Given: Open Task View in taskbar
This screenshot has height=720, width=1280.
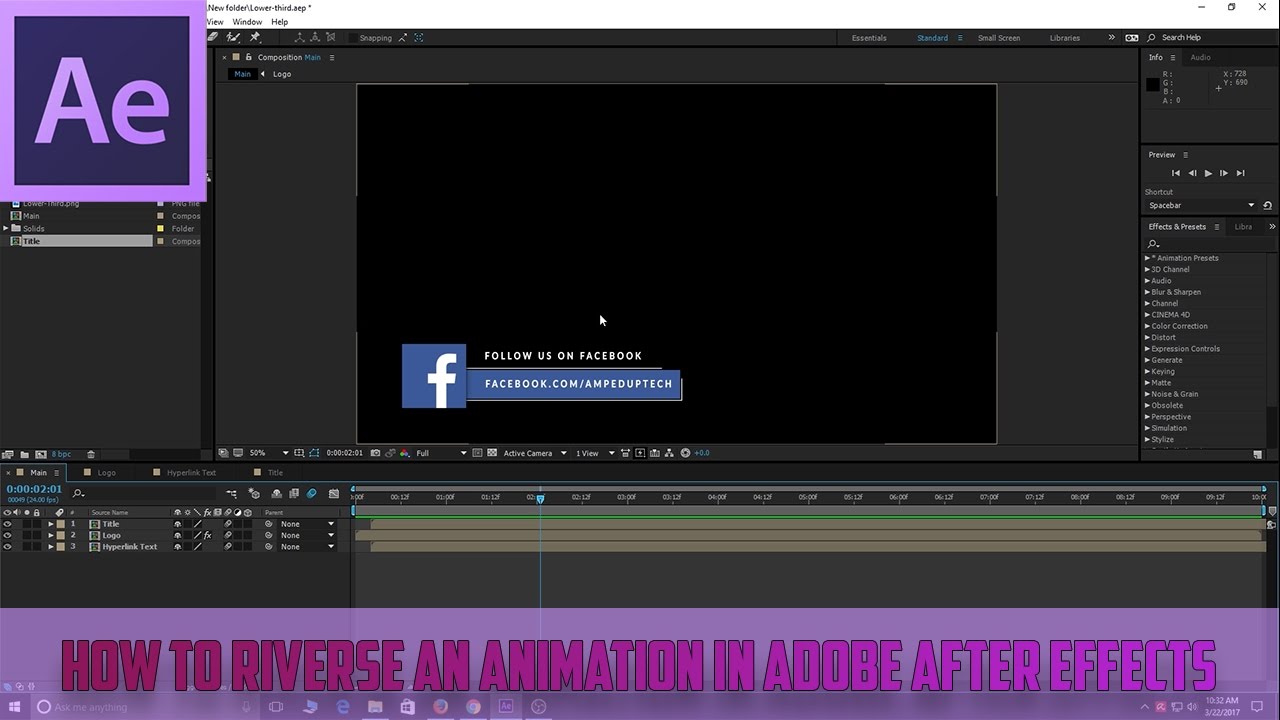Looking at the screenshot, I should point(276,707).
